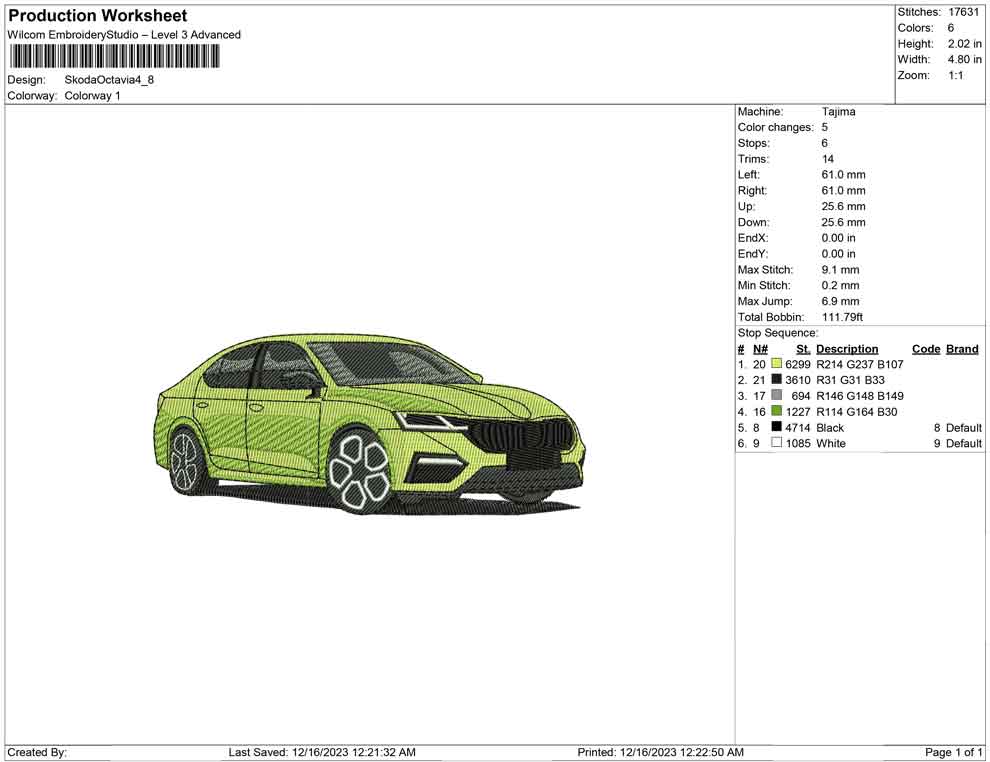Screen dimensions: 990x762
Task: Click the Black color swatch in stop sequence
Action: coord(776,427)
